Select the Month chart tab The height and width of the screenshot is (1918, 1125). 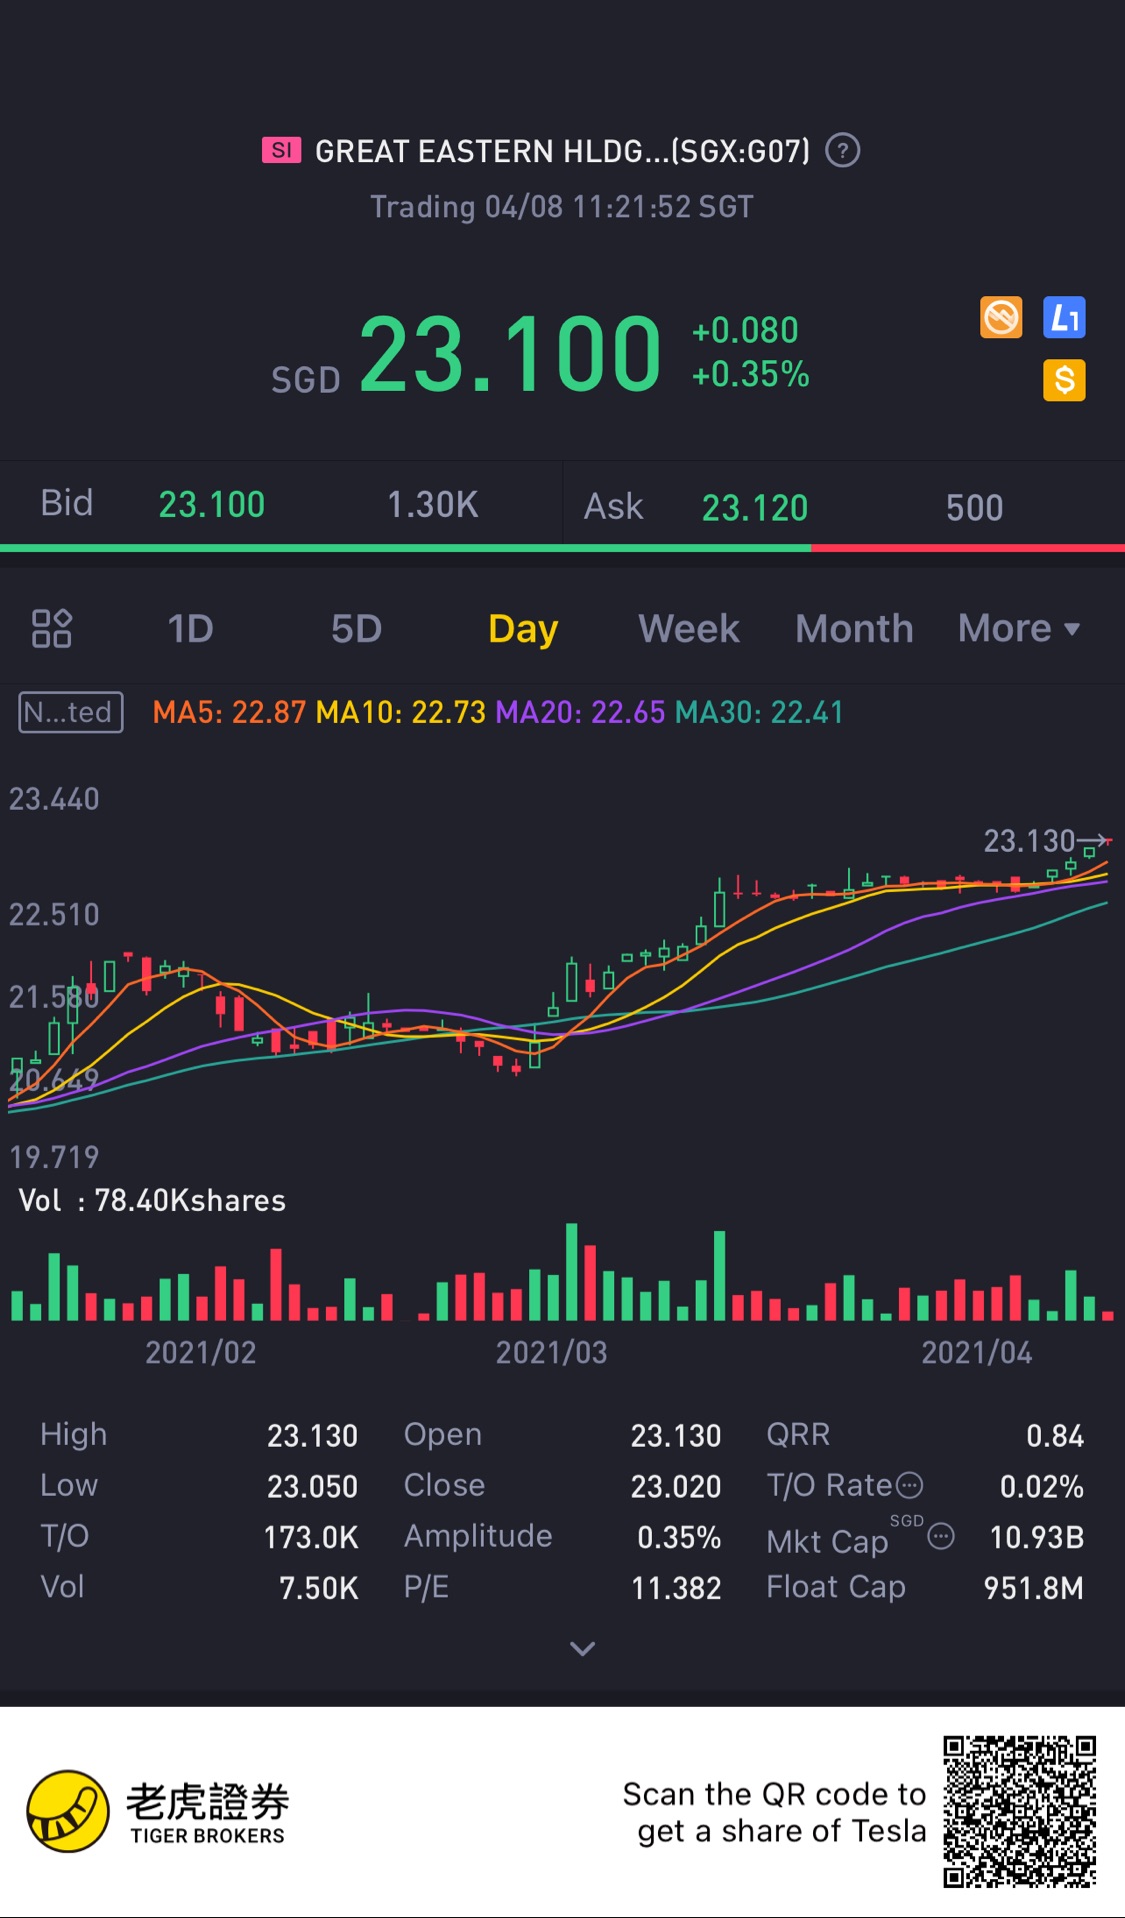854,628
